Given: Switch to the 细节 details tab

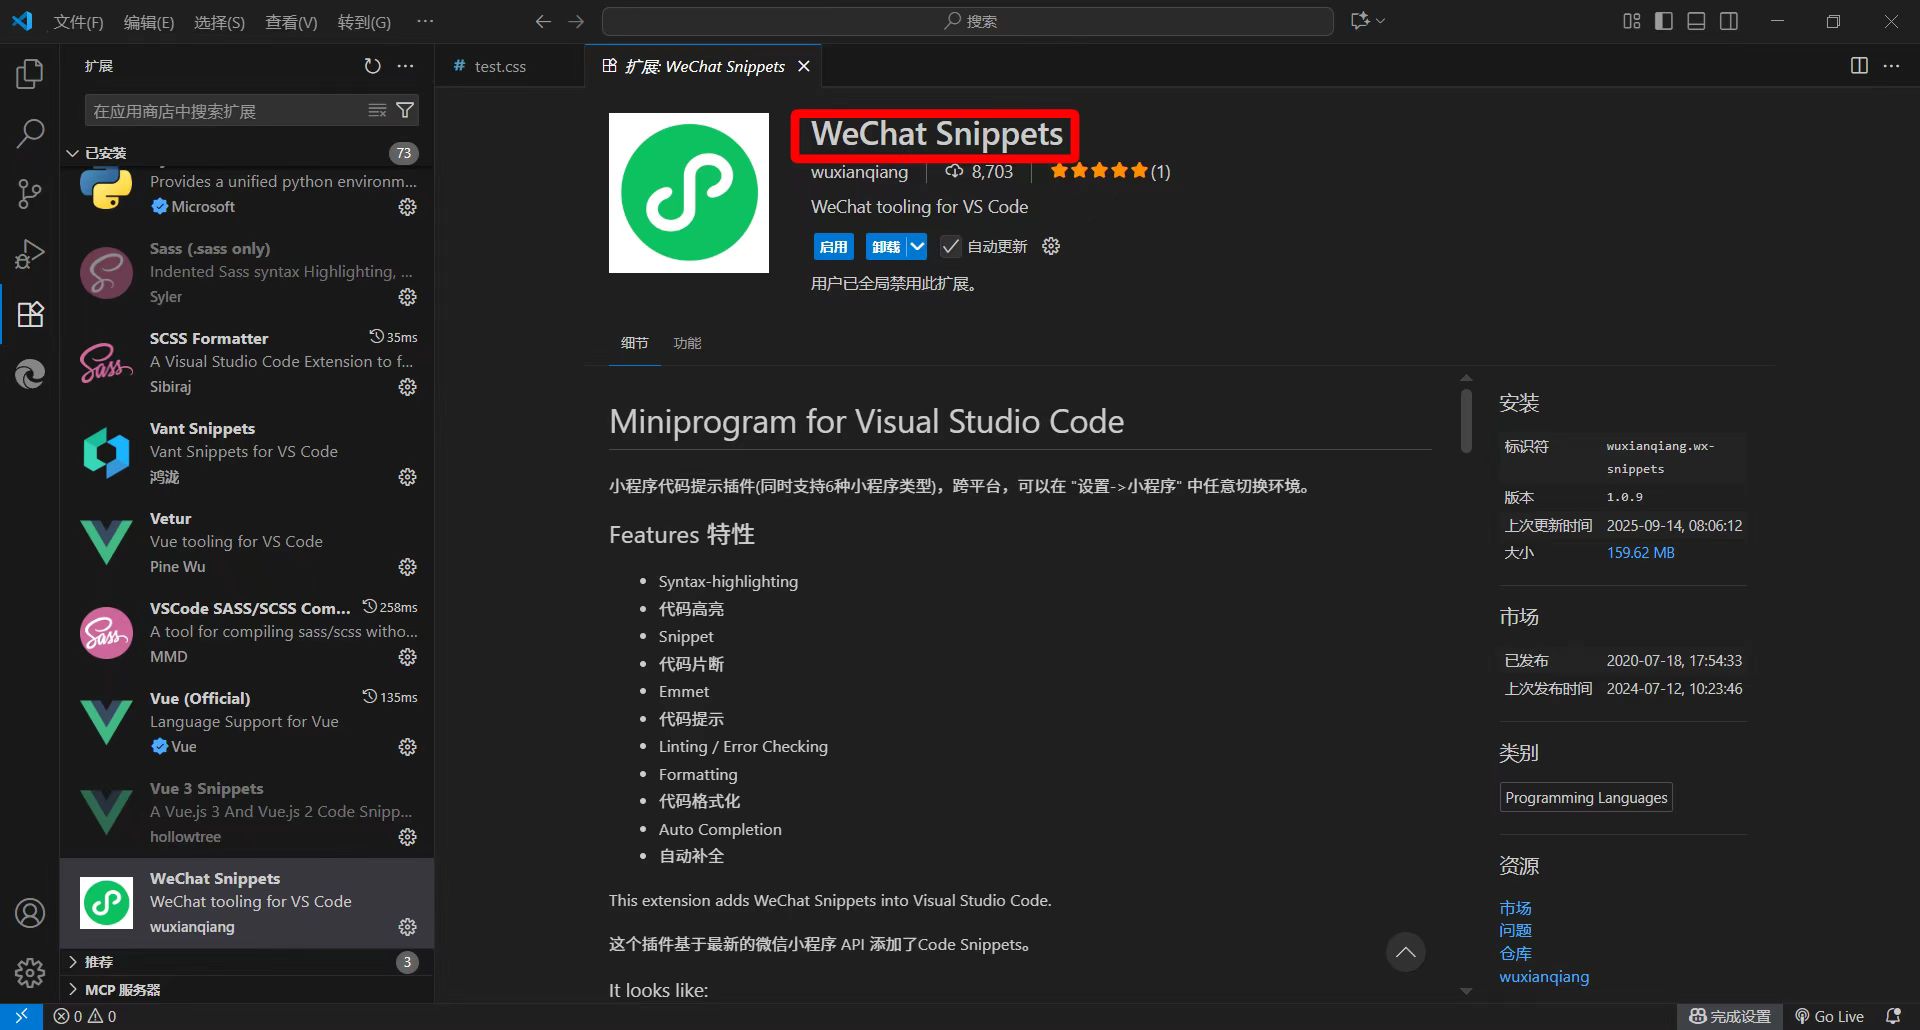Looking at the screenshot, I should 634,343.
